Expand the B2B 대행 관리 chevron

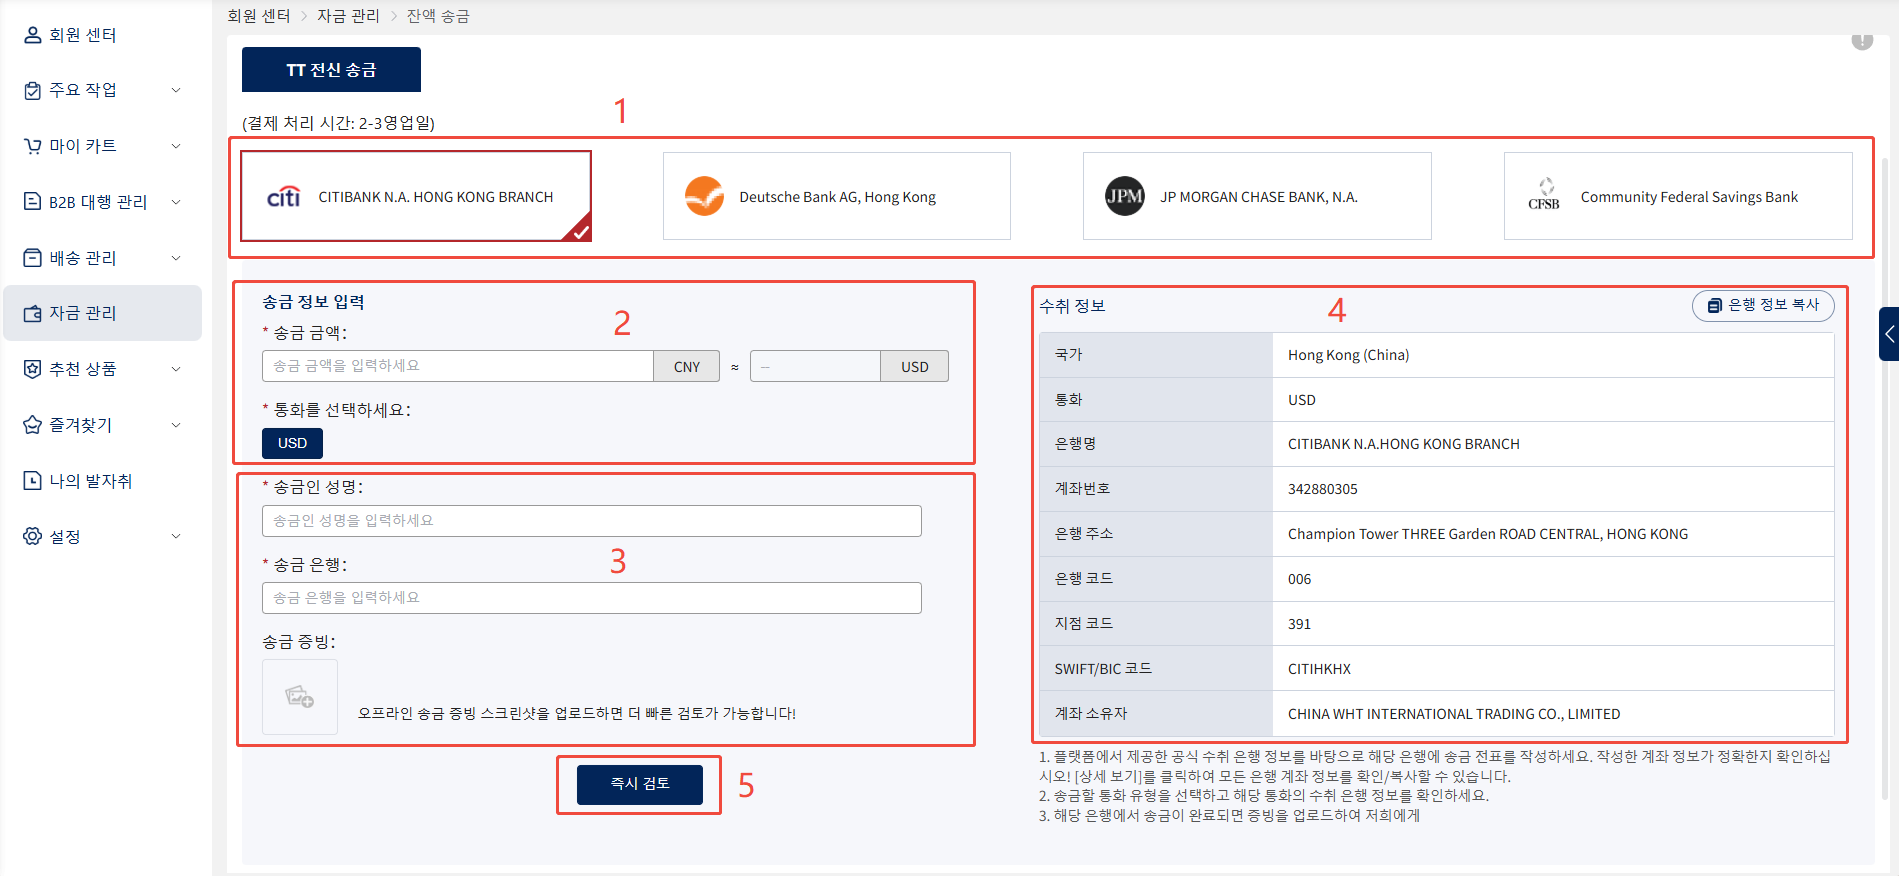point(176,202)
